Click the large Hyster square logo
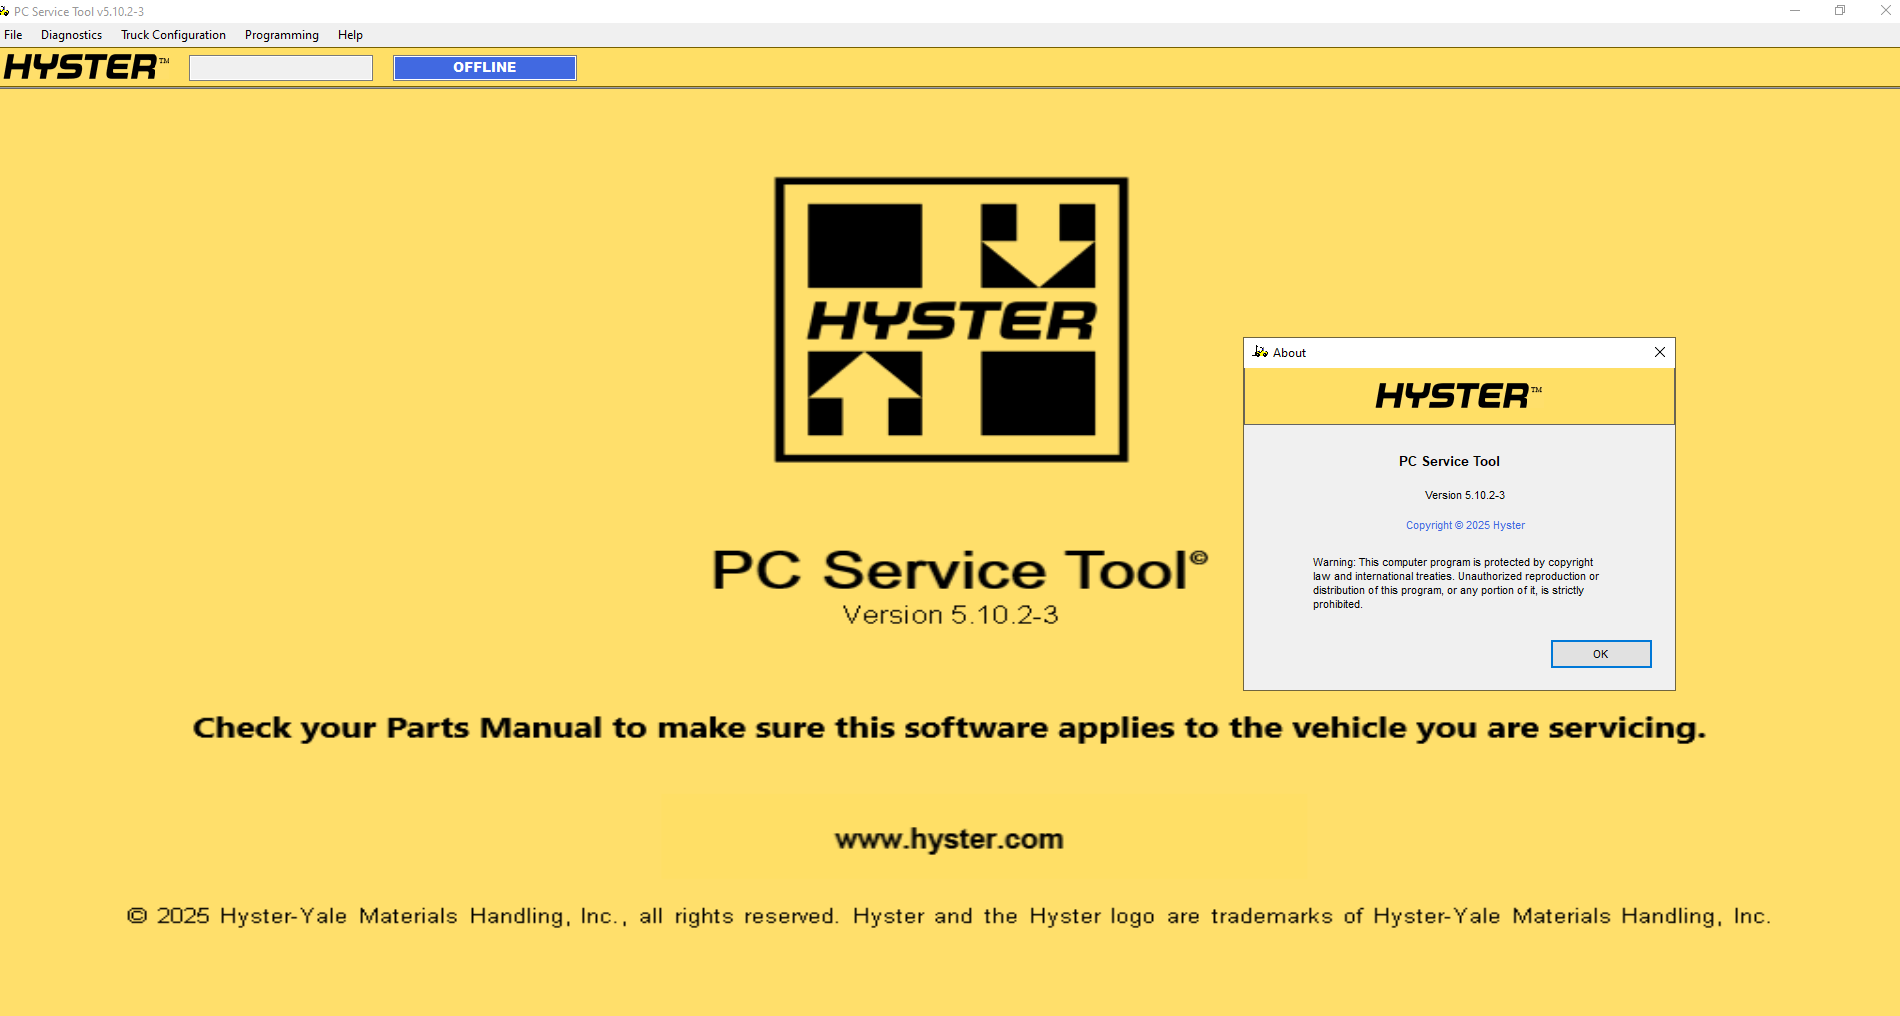Viewport: 1900px width, 1016px height. (x=951, y=320)
